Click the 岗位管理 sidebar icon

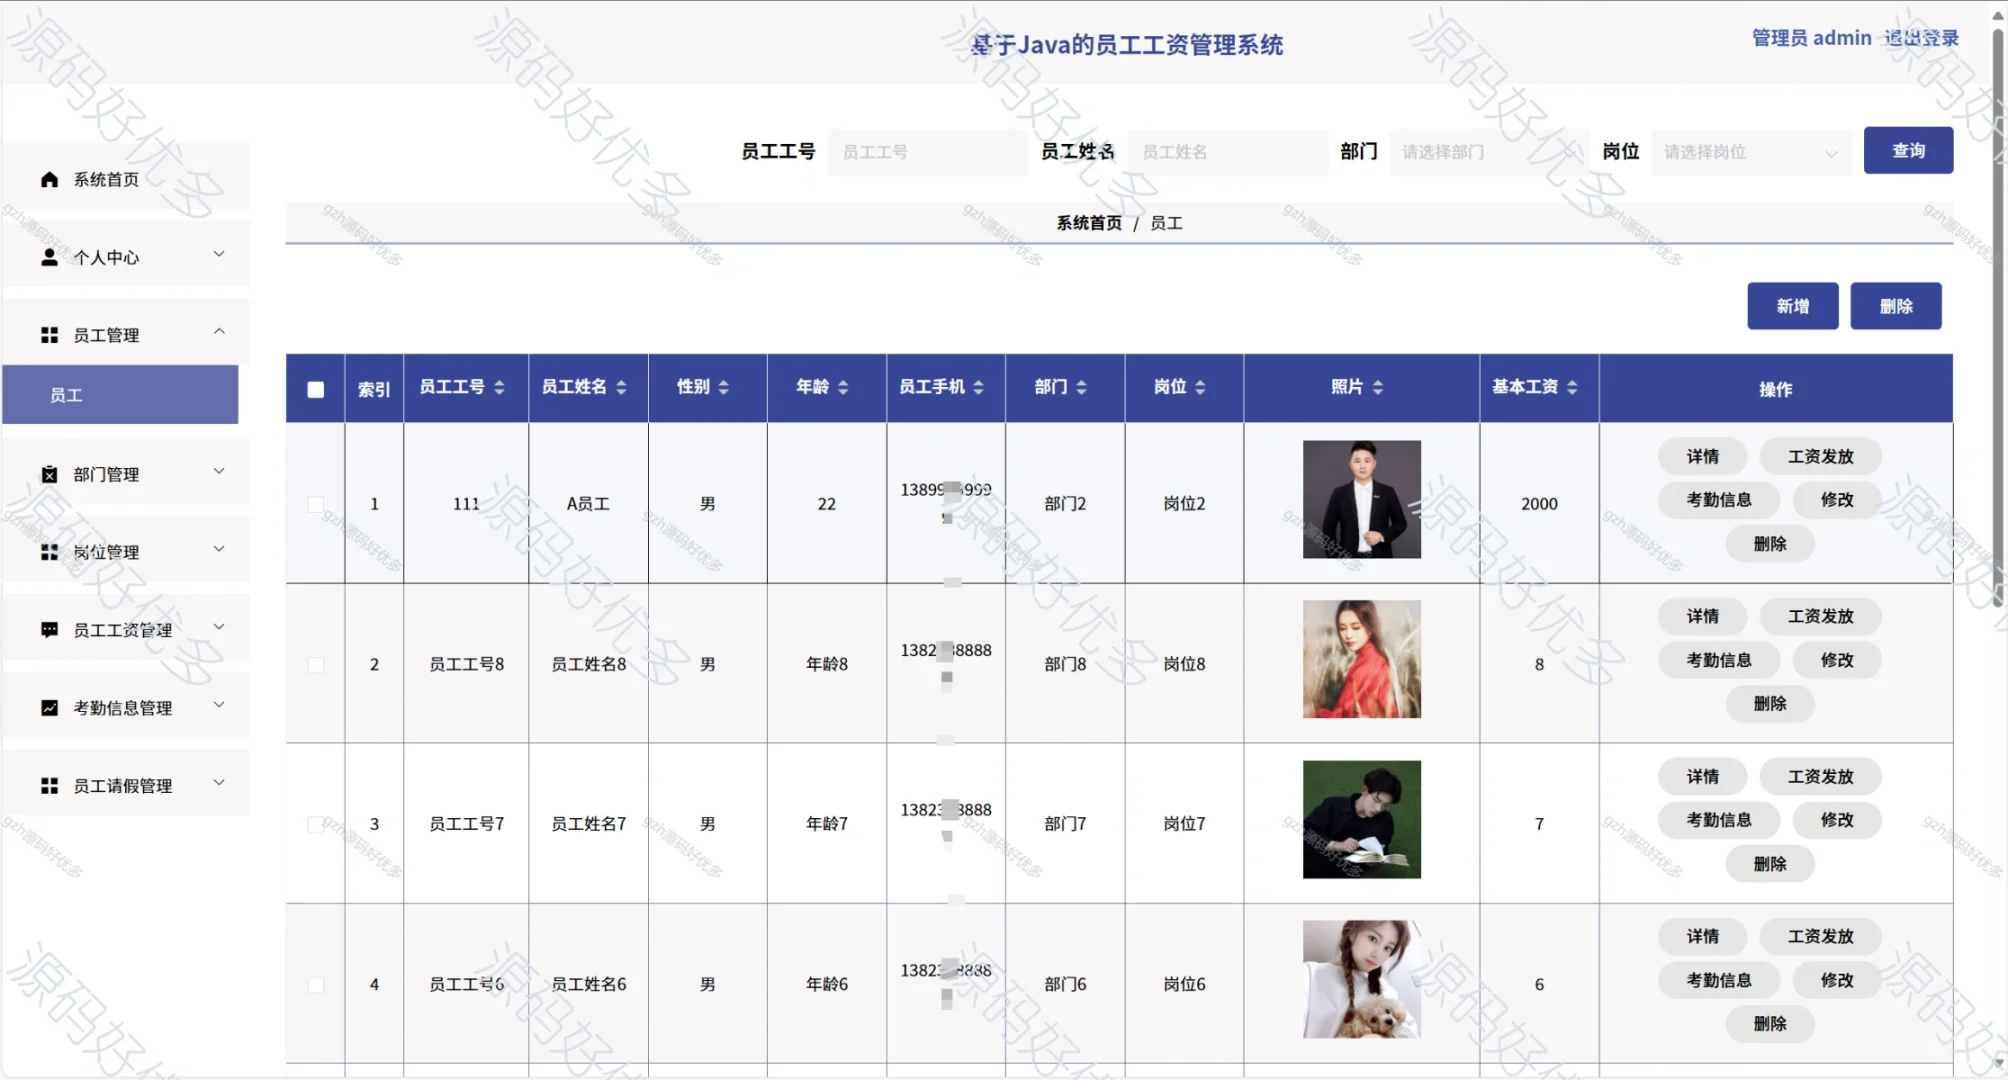(x=49, y=551)
